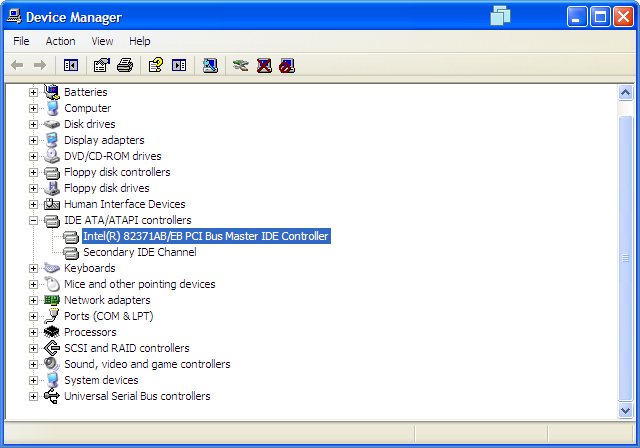The image size is (640, 448).
Task: Click the Uninstall device toolbar icon
Action: 264,65
